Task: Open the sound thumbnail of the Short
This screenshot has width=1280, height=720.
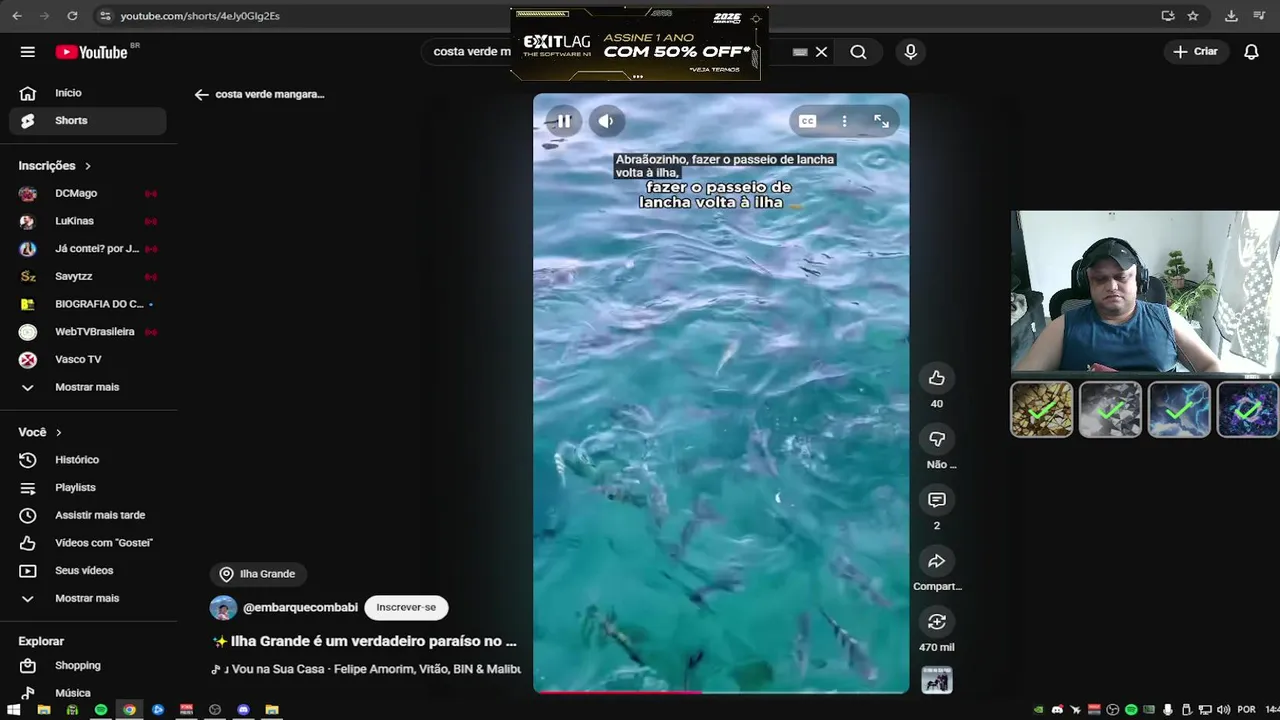Action: tap(937, 680)
